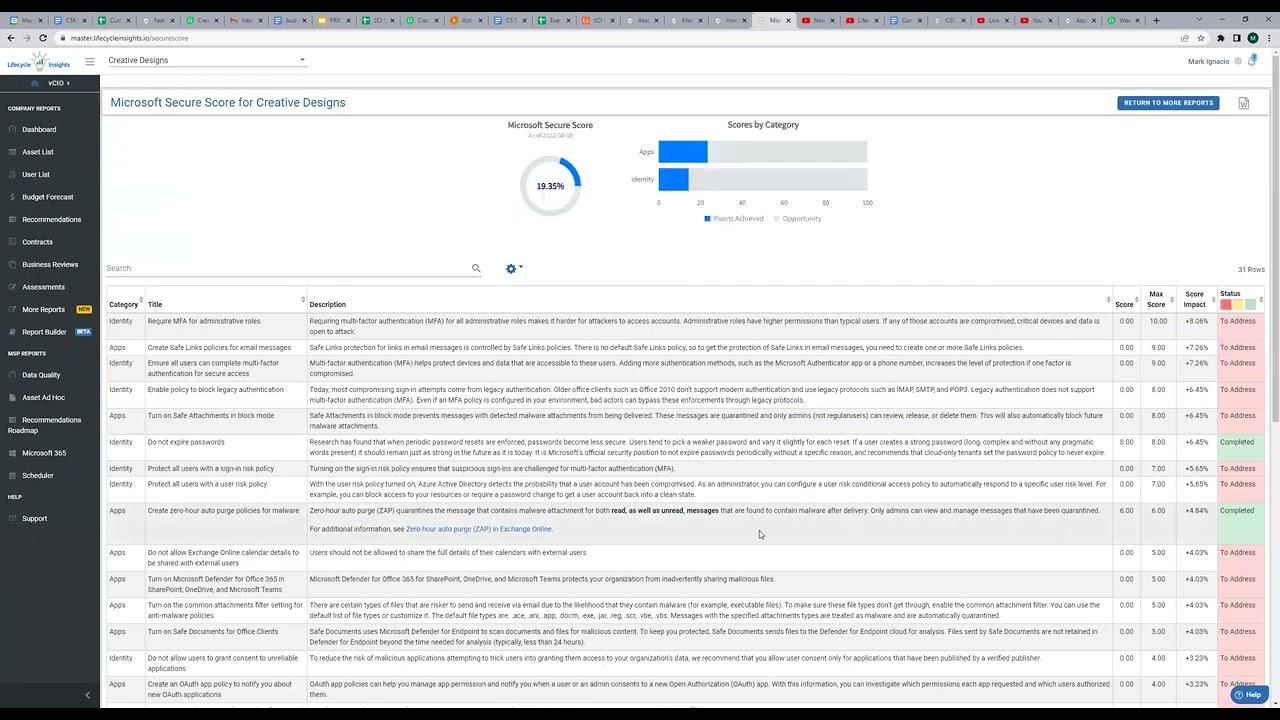Open the hamburger menu next to the logo
Viewport: 1280px width, 720px height.
click(x=90, y=61)
